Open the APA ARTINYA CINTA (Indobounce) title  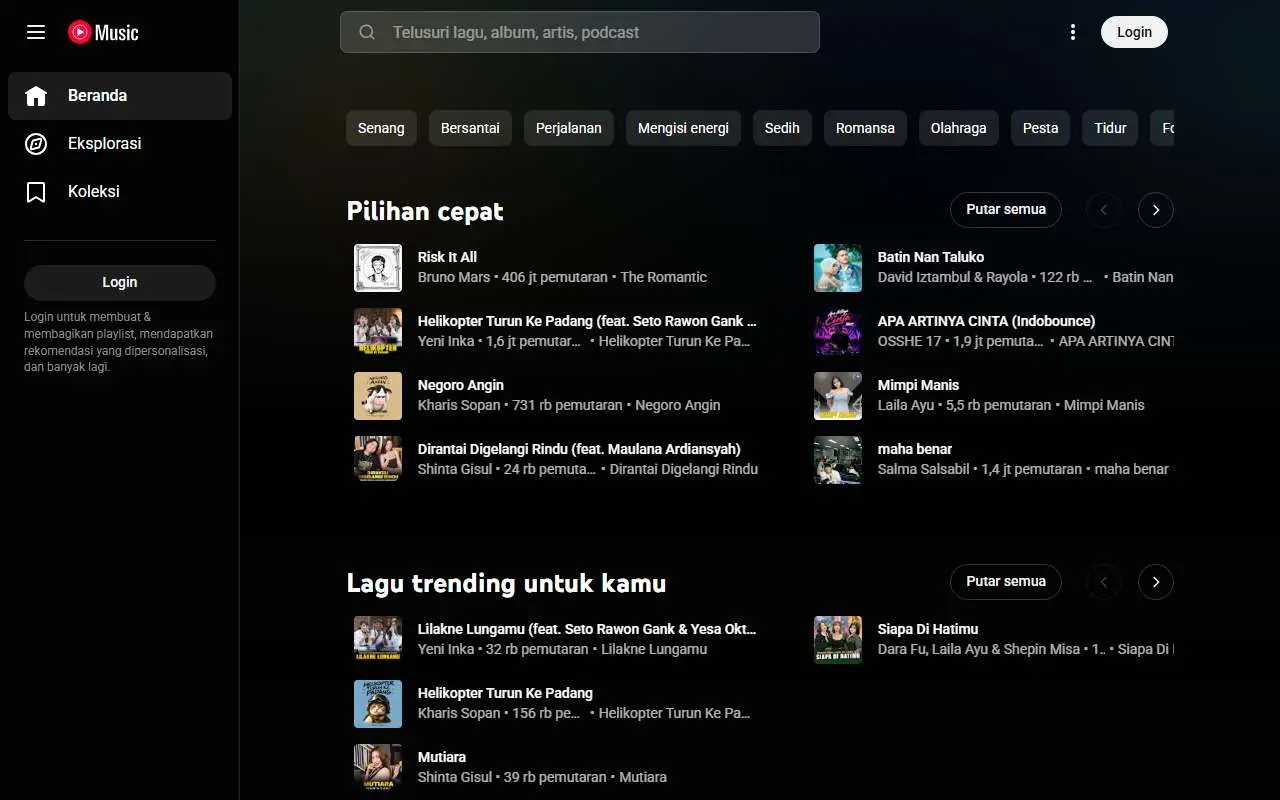(986, 321)
